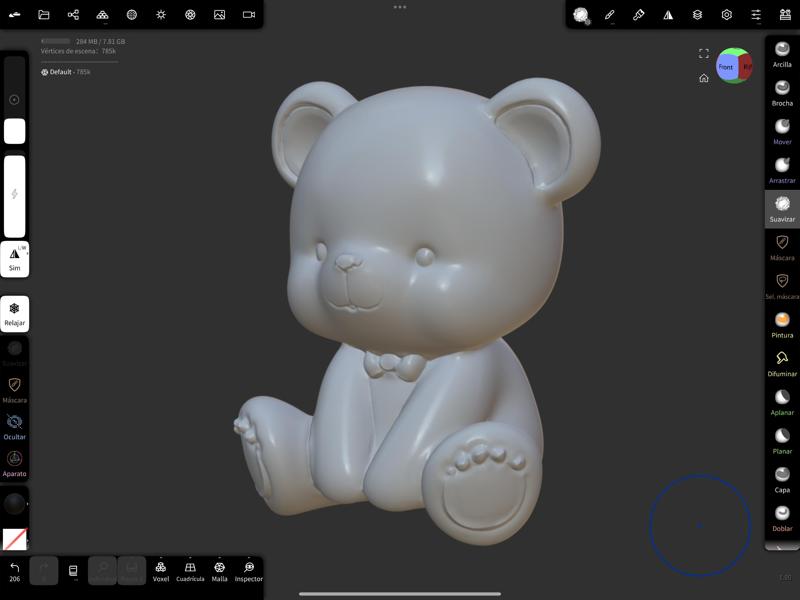Screen dimensions: 800x600
Task: Open the Painting brush menu
Action: (639, 15)
